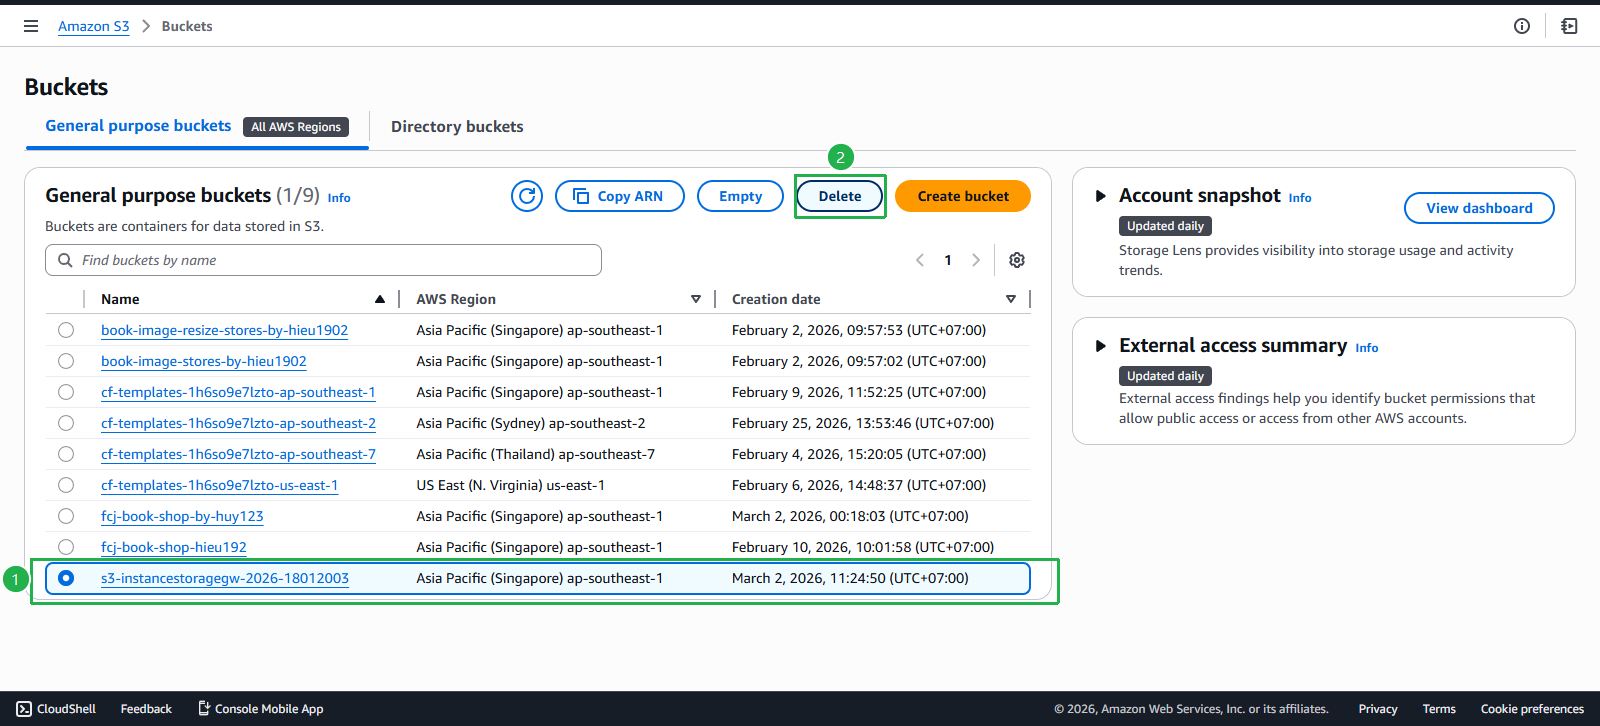Viewport: 1600px width, 726px height.
Task: Open bucket cf-templates-1h6so9e7lzto-us-east-1
Action: tap(220, 485)
